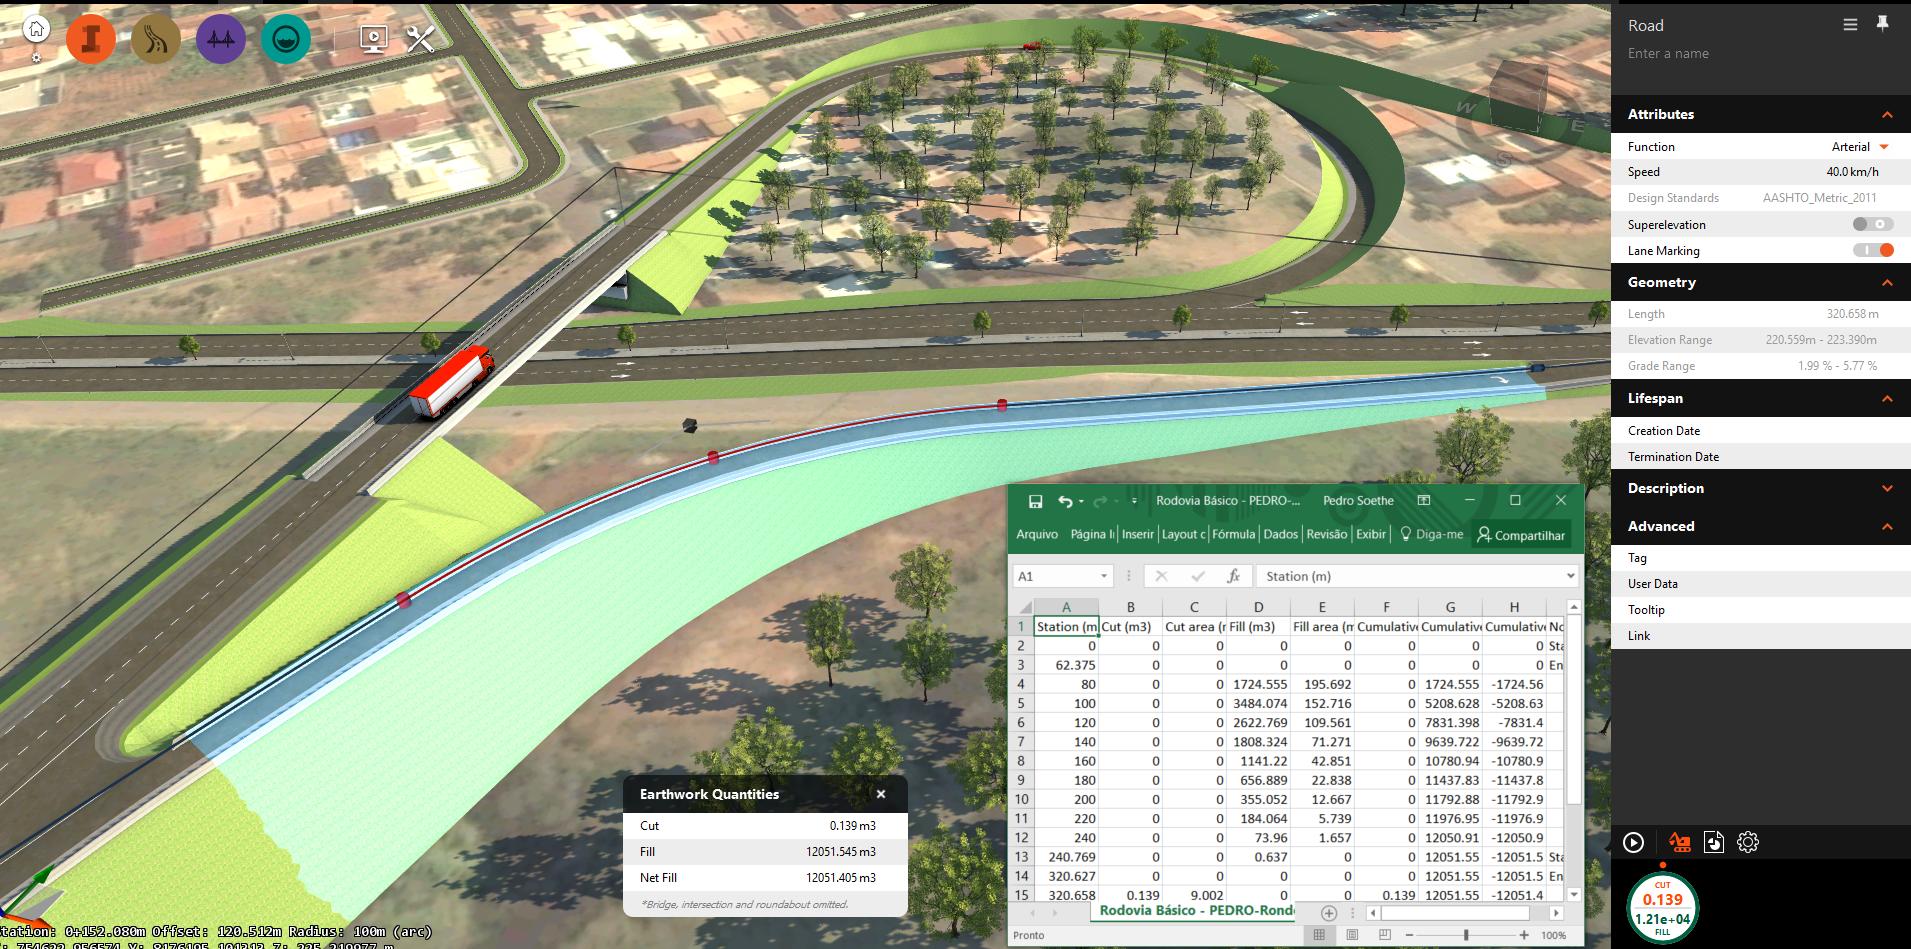Image resolution: width=1911 pixels, height=949 pixels.
Task: Close the Earthwork Quantities panel
Action: point(880,793)
